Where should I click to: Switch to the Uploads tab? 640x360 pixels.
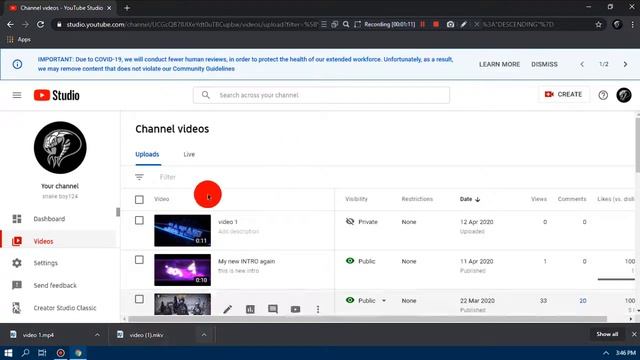(147, 155)
